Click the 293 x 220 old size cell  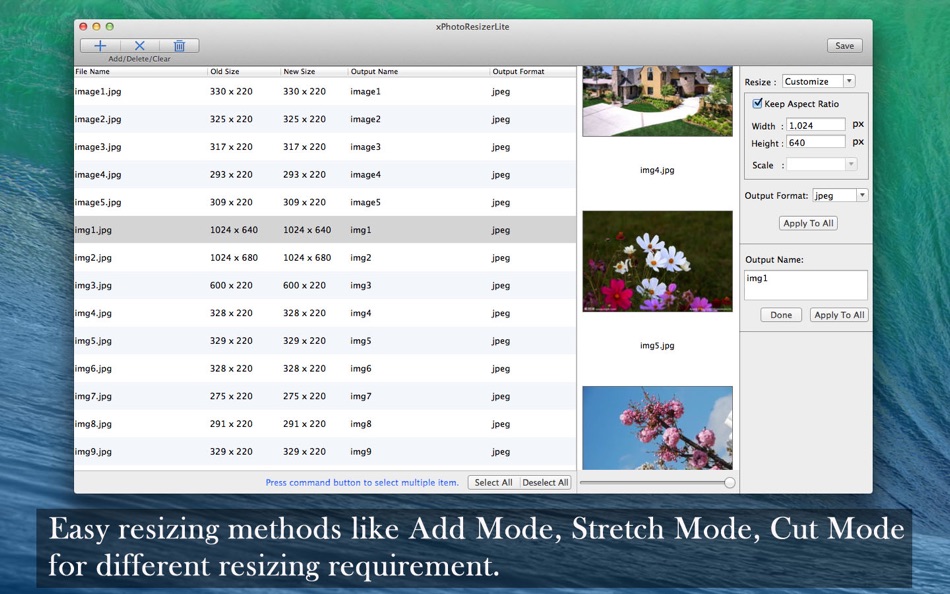point(231,175)
